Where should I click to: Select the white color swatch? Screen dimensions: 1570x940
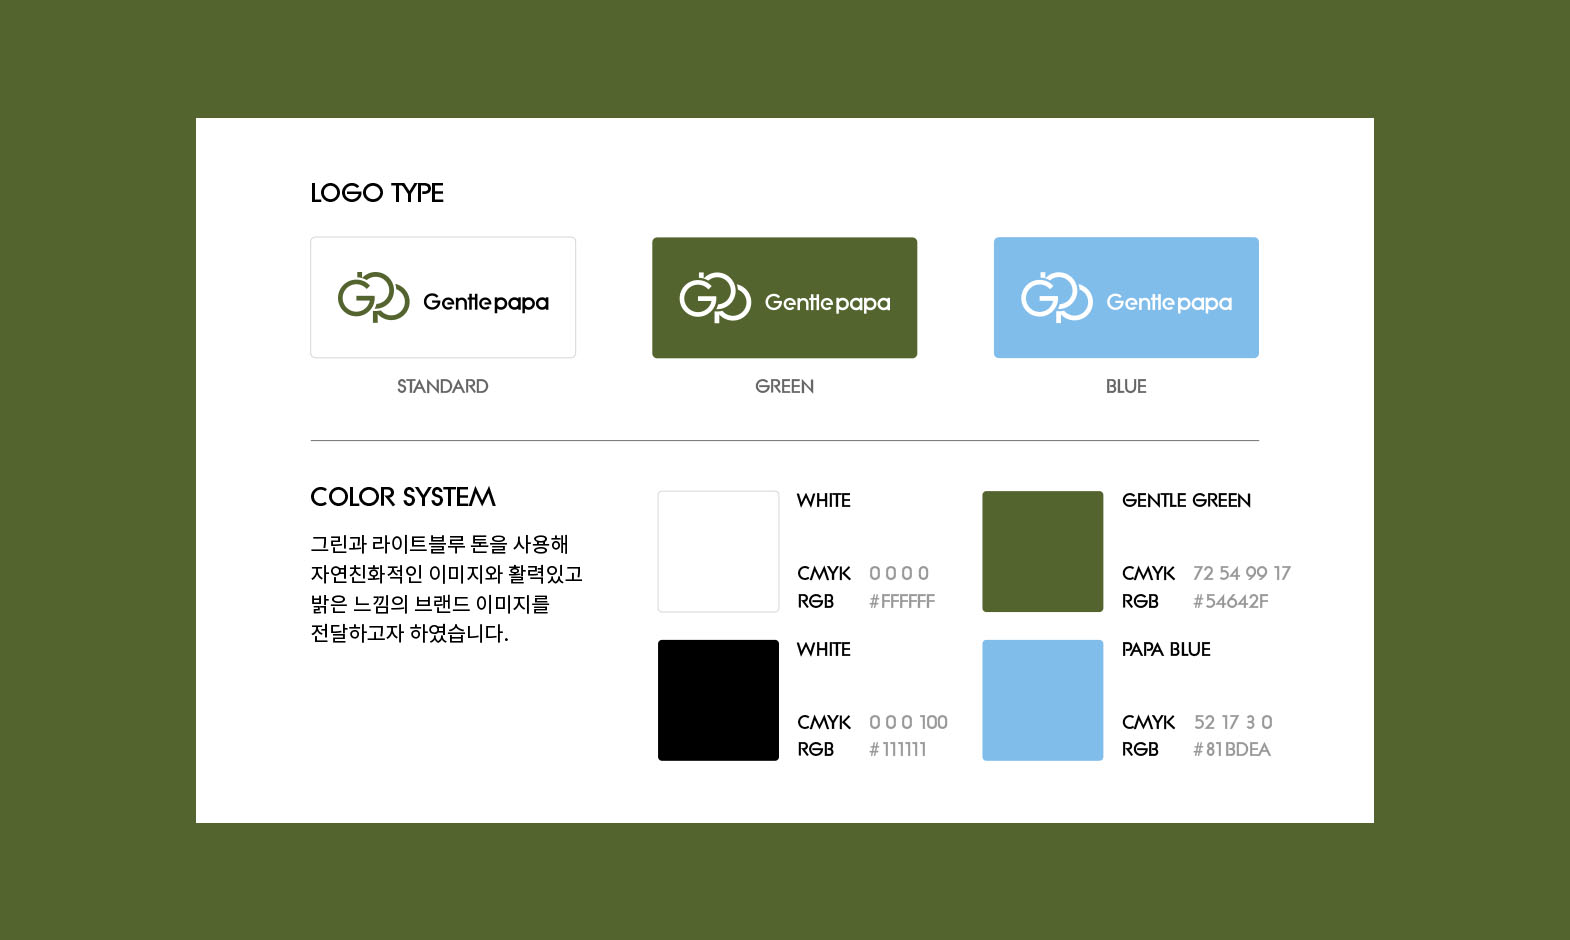pyautogui.click(x=718, y=551)
